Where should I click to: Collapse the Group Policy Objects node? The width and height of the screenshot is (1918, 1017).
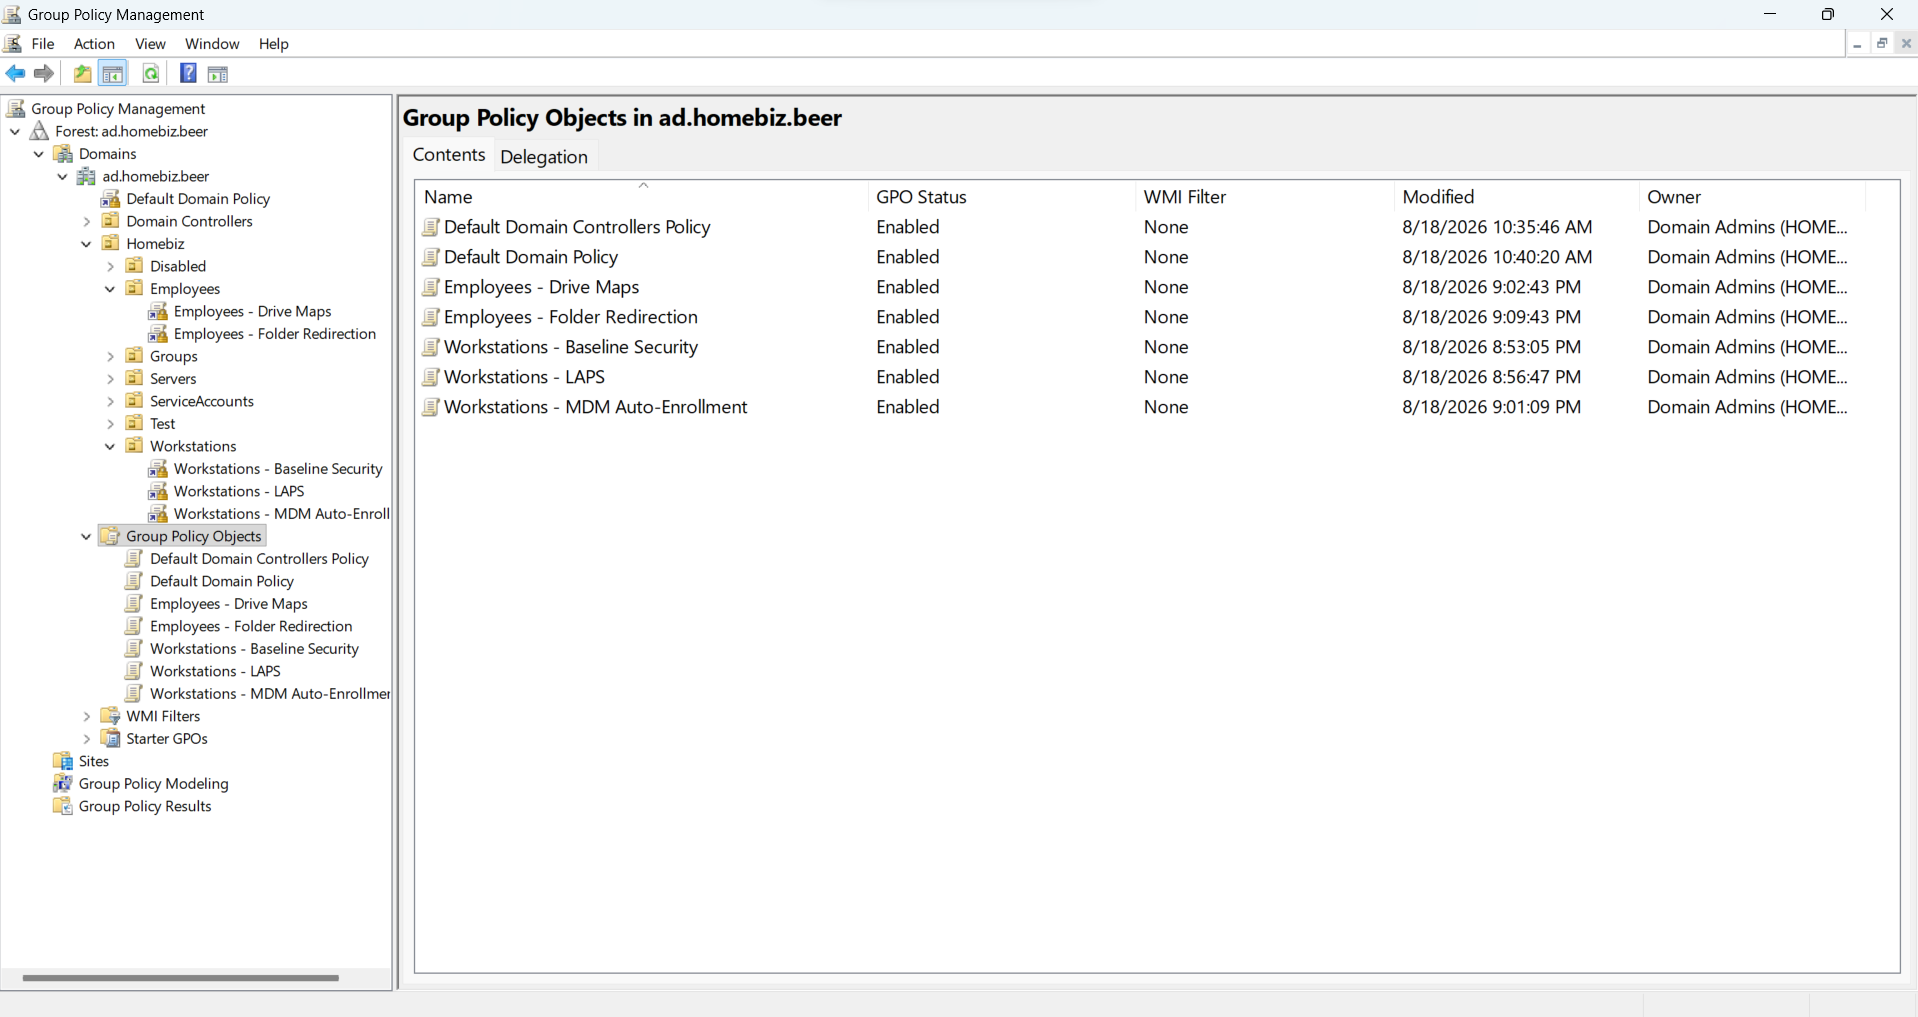click(x=86, y=536)
